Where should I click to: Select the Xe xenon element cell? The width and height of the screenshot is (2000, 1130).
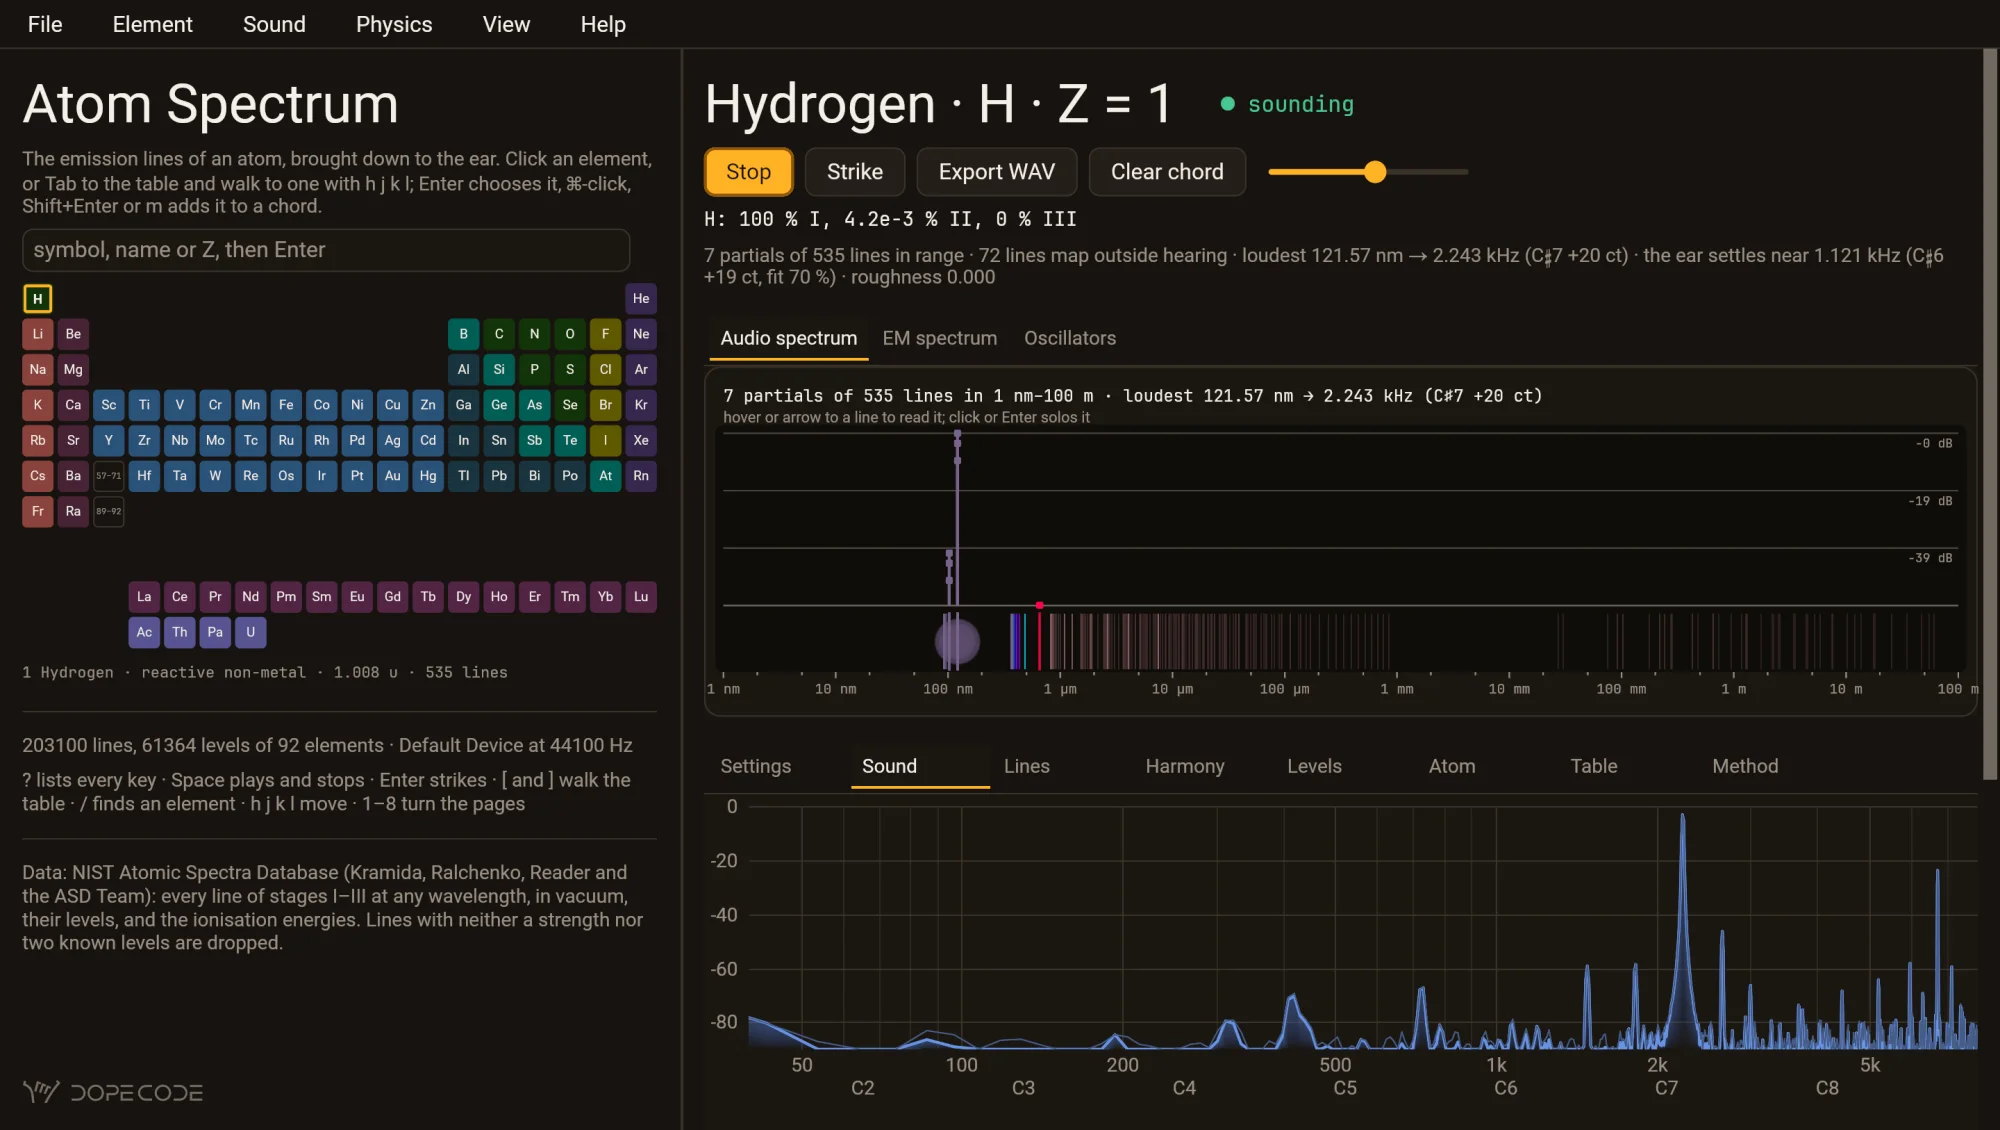641,440
